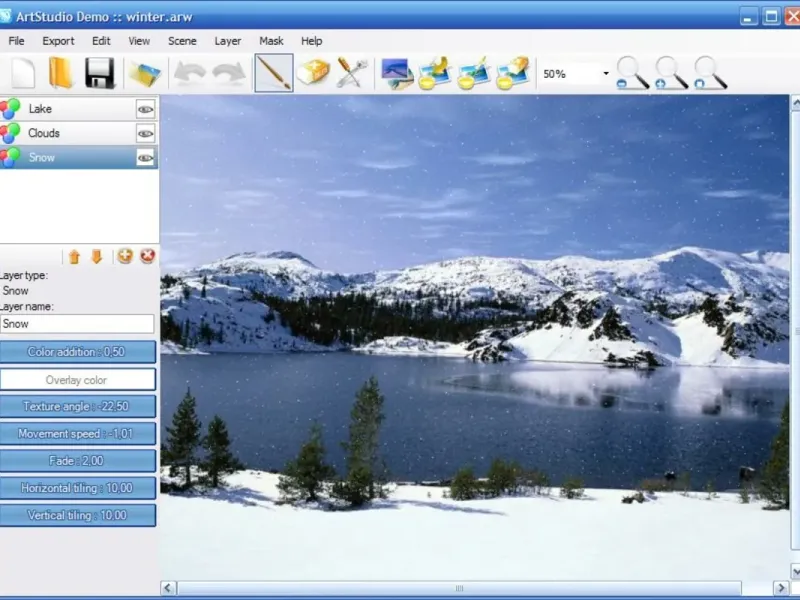Move the layer up with the orange arrow

pos(74,256)
